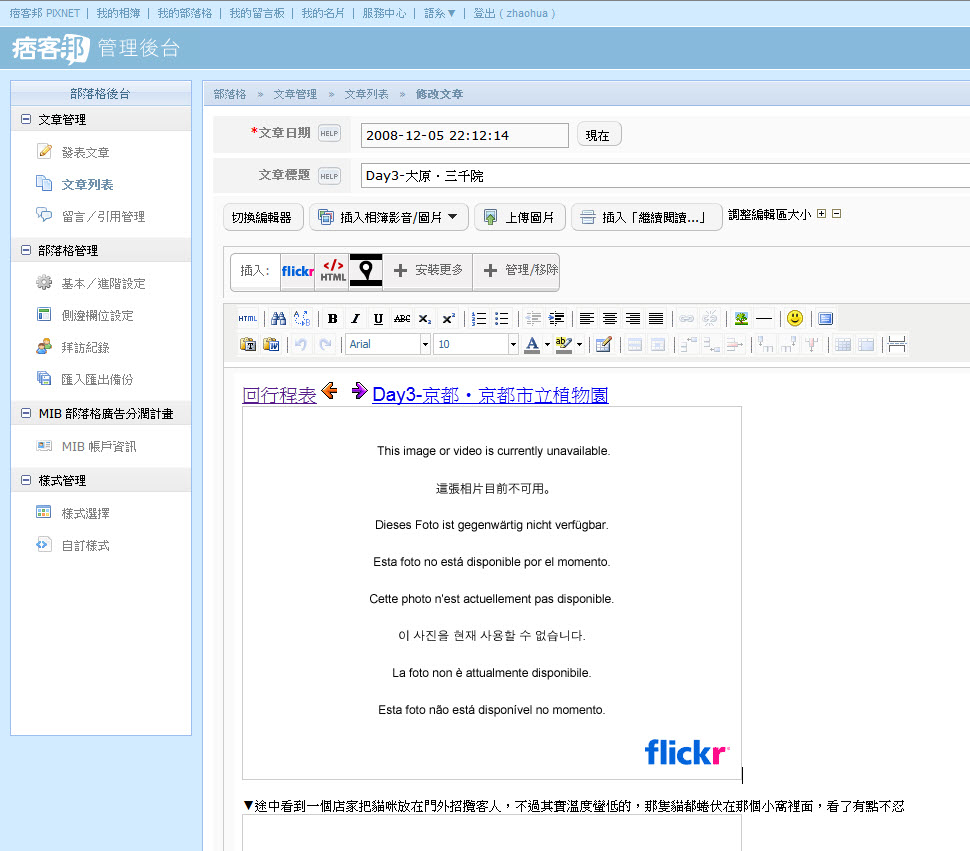This screenshot has width=970, height=851.
Task: Toggle the fullscreen editor icon
Action: pos(825,319)
